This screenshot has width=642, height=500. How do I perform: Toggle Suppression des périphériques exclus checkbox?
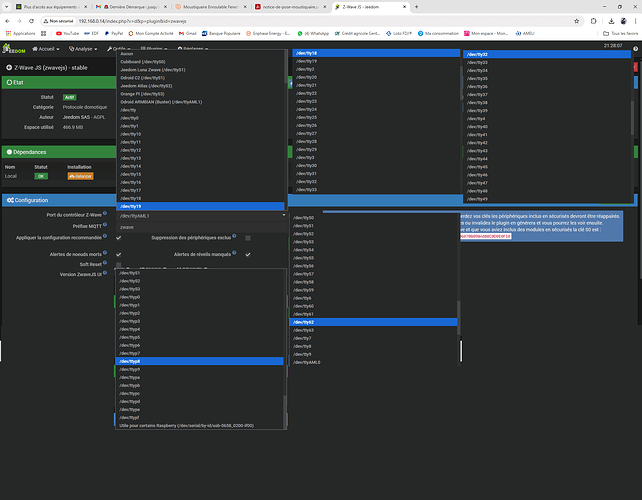click(x=248, y=238)
